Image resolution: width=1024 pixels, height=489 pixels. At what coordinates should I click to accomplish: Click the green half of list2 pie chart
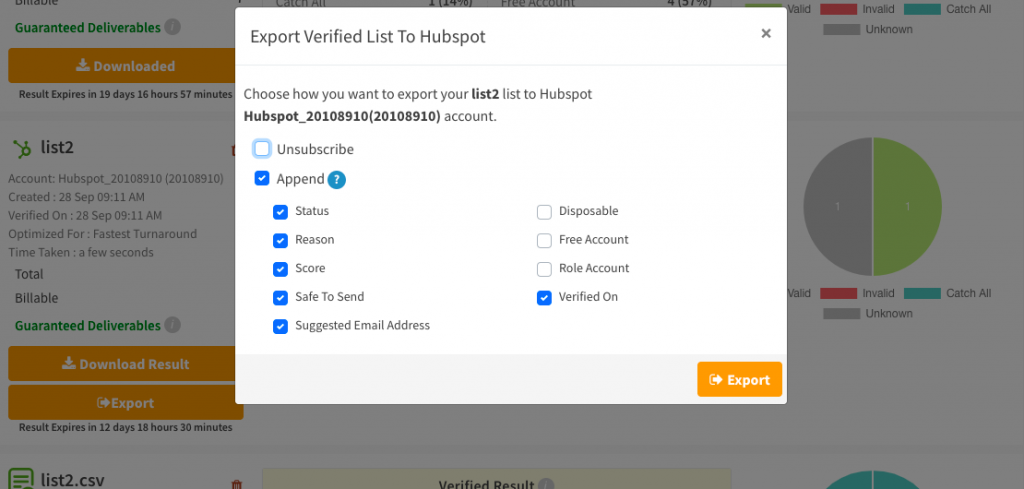click(908, 206)
